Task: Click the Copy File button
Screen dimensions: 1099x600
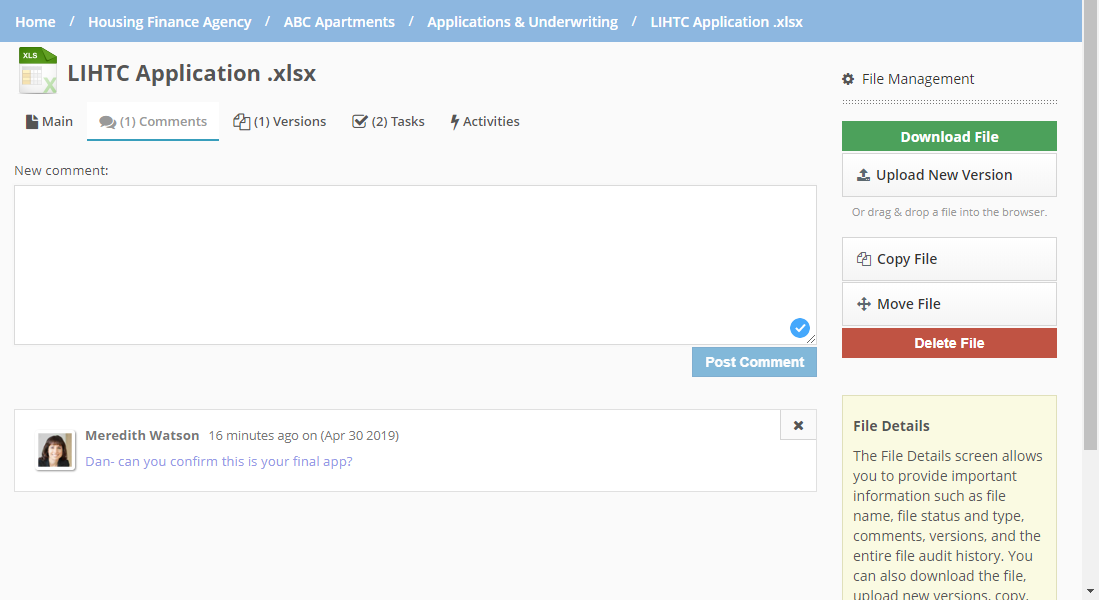Action: click(x=949, y=259)
